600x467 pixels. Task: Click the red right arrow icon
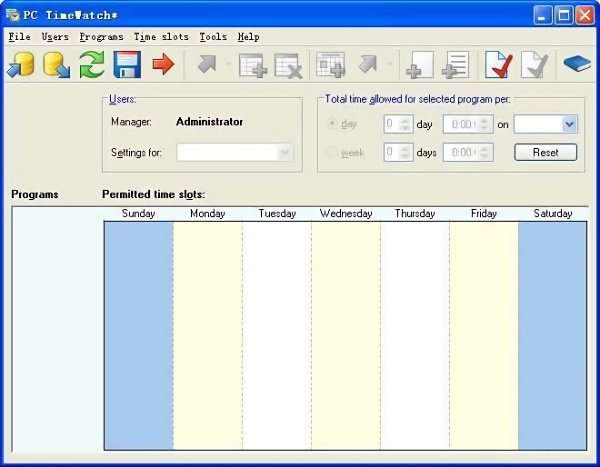click(163, 64)
